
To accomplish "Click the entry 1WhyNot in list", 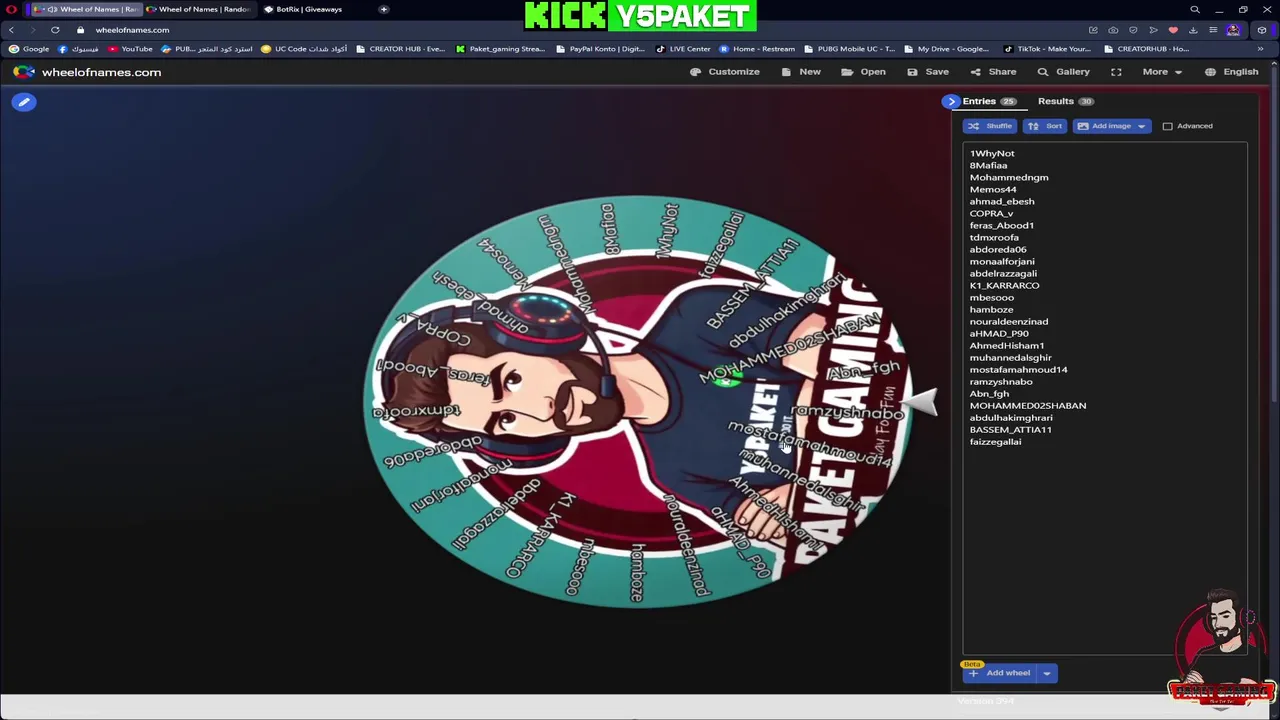I will tap(992, 153).
